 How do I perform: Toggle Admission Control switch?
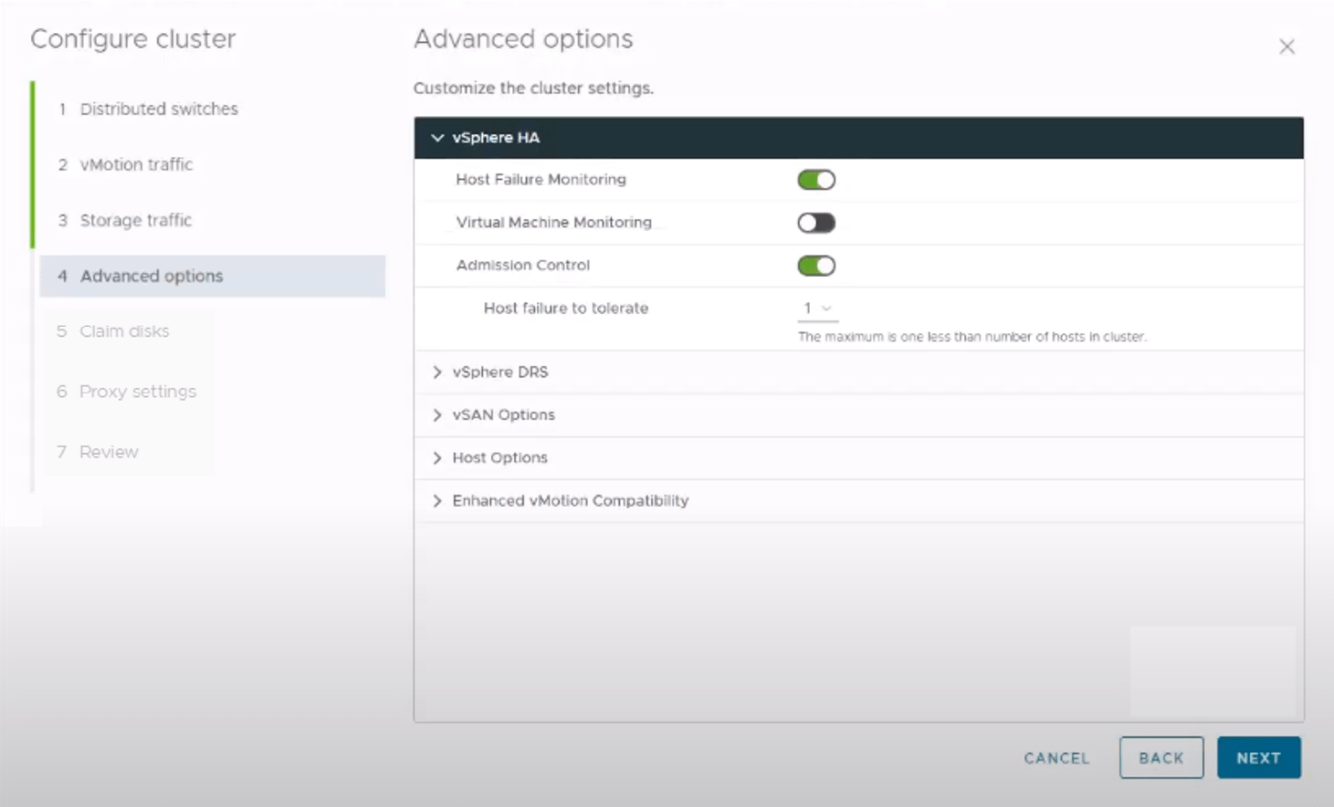[x=816, y=266]
